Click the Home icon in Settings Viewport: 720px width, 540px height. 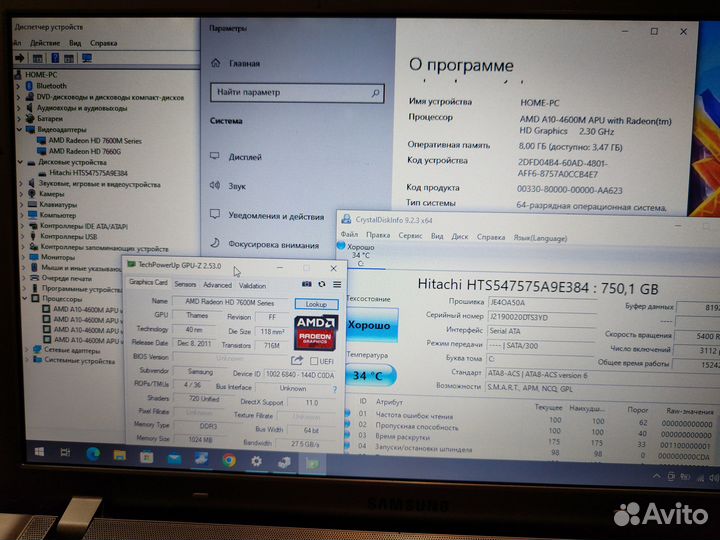214,62
